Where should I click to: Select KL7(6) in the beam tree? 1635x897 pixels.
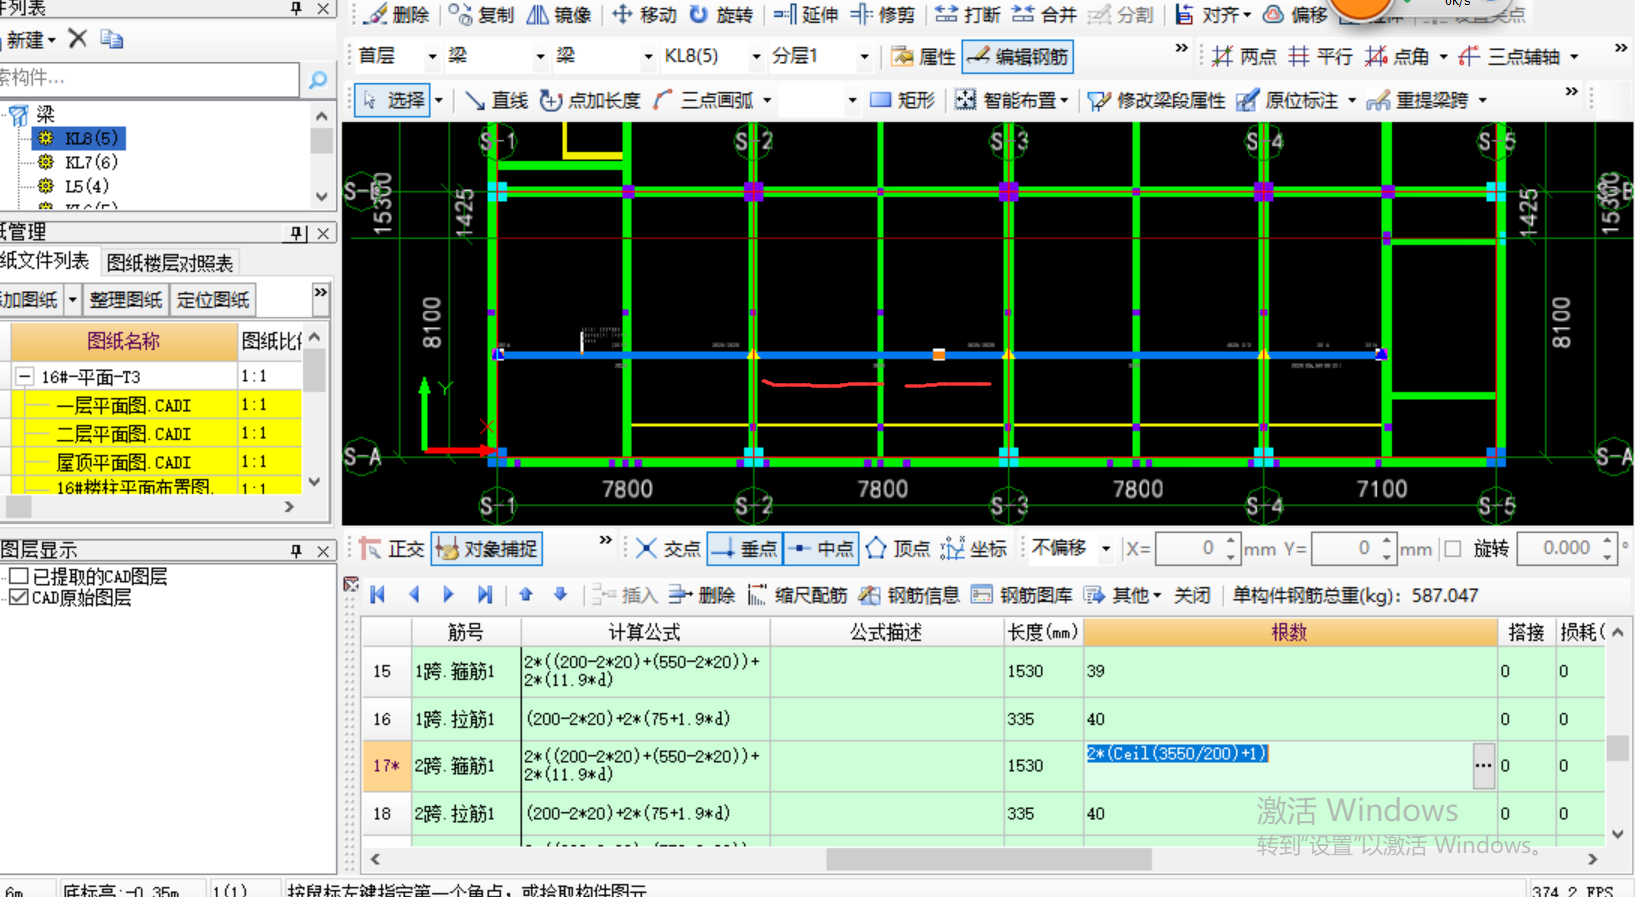click(90, 162)
